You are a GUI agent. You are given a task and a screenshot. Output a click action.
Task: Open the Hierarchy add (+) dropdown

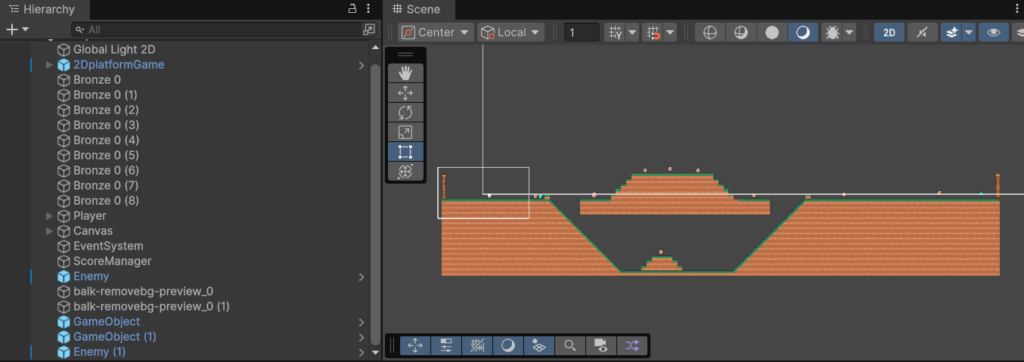point(18,29)
